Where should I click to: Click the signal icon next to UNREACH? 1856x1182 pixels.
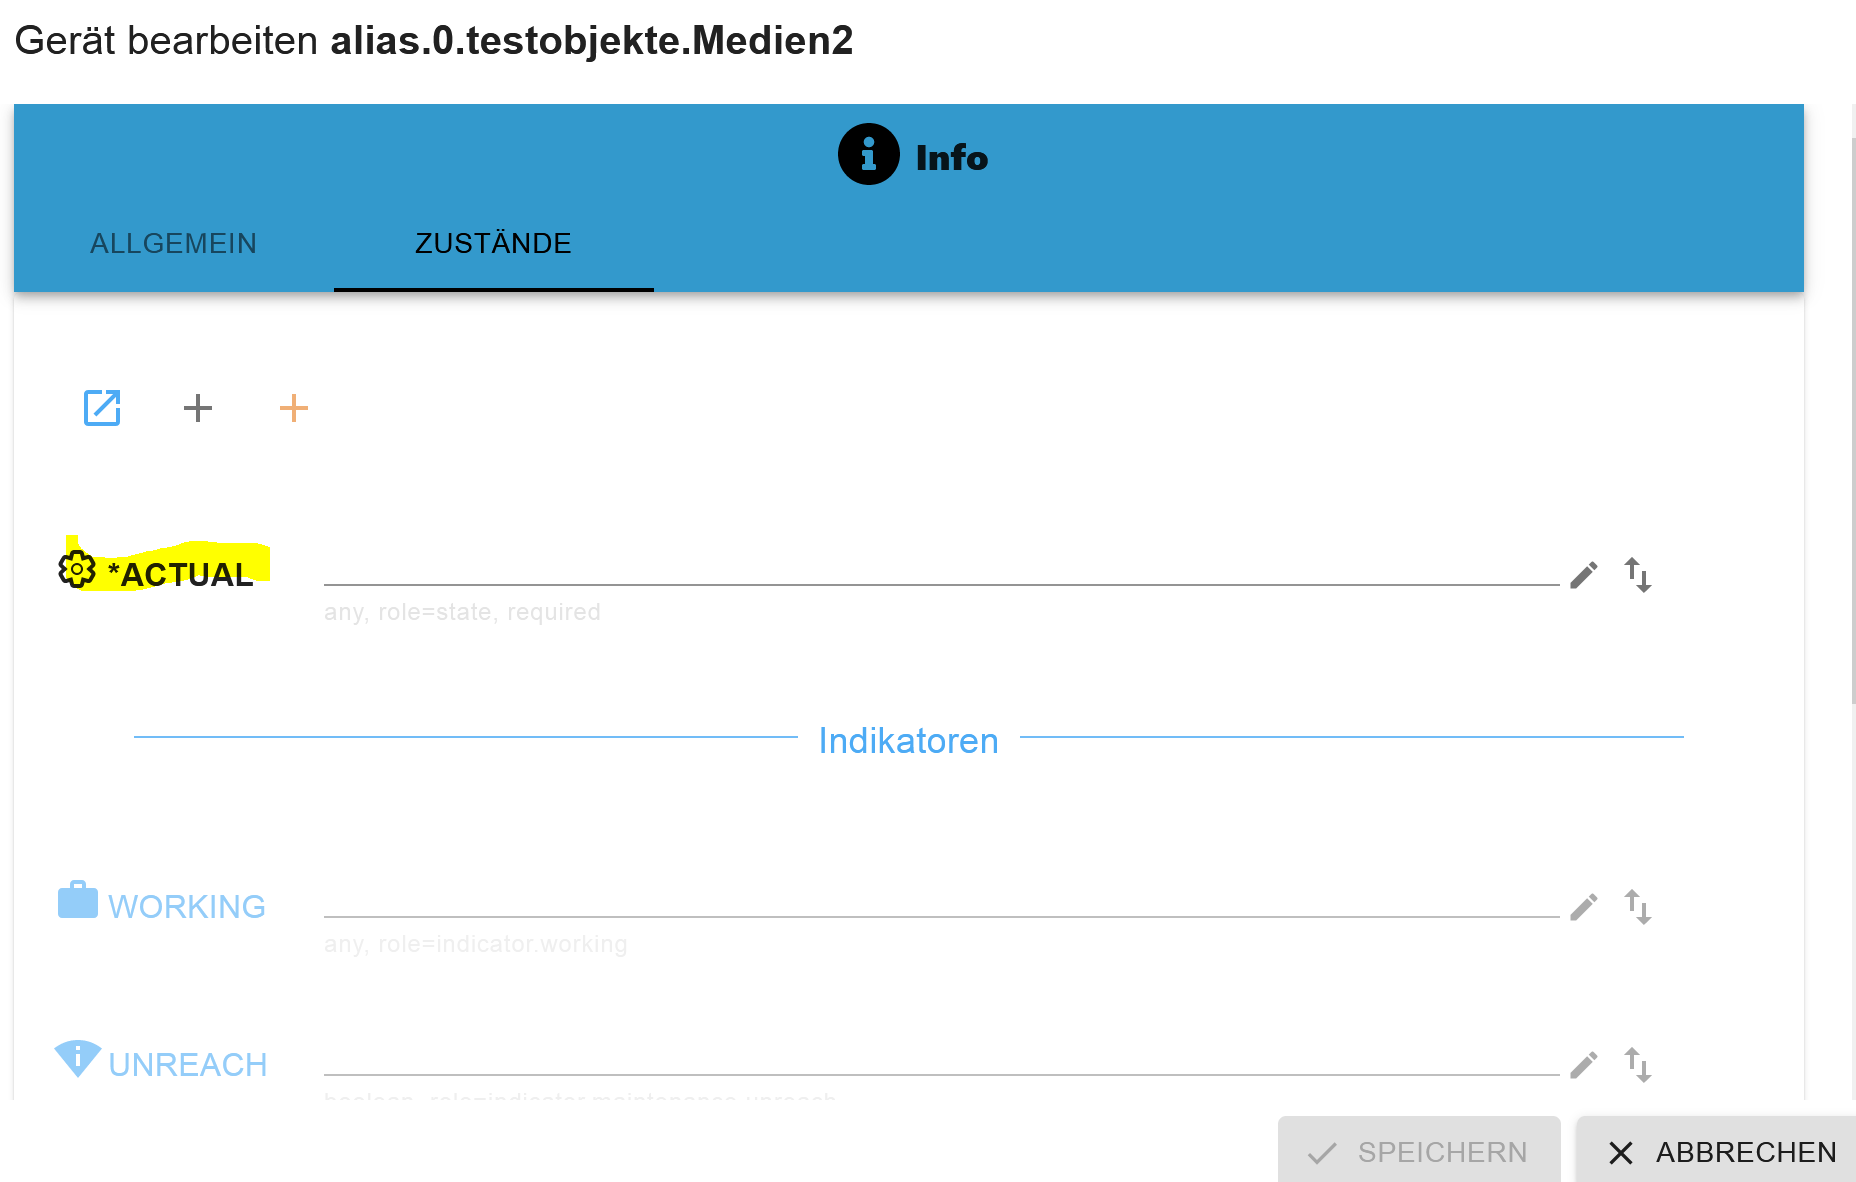click(78, 1058)
